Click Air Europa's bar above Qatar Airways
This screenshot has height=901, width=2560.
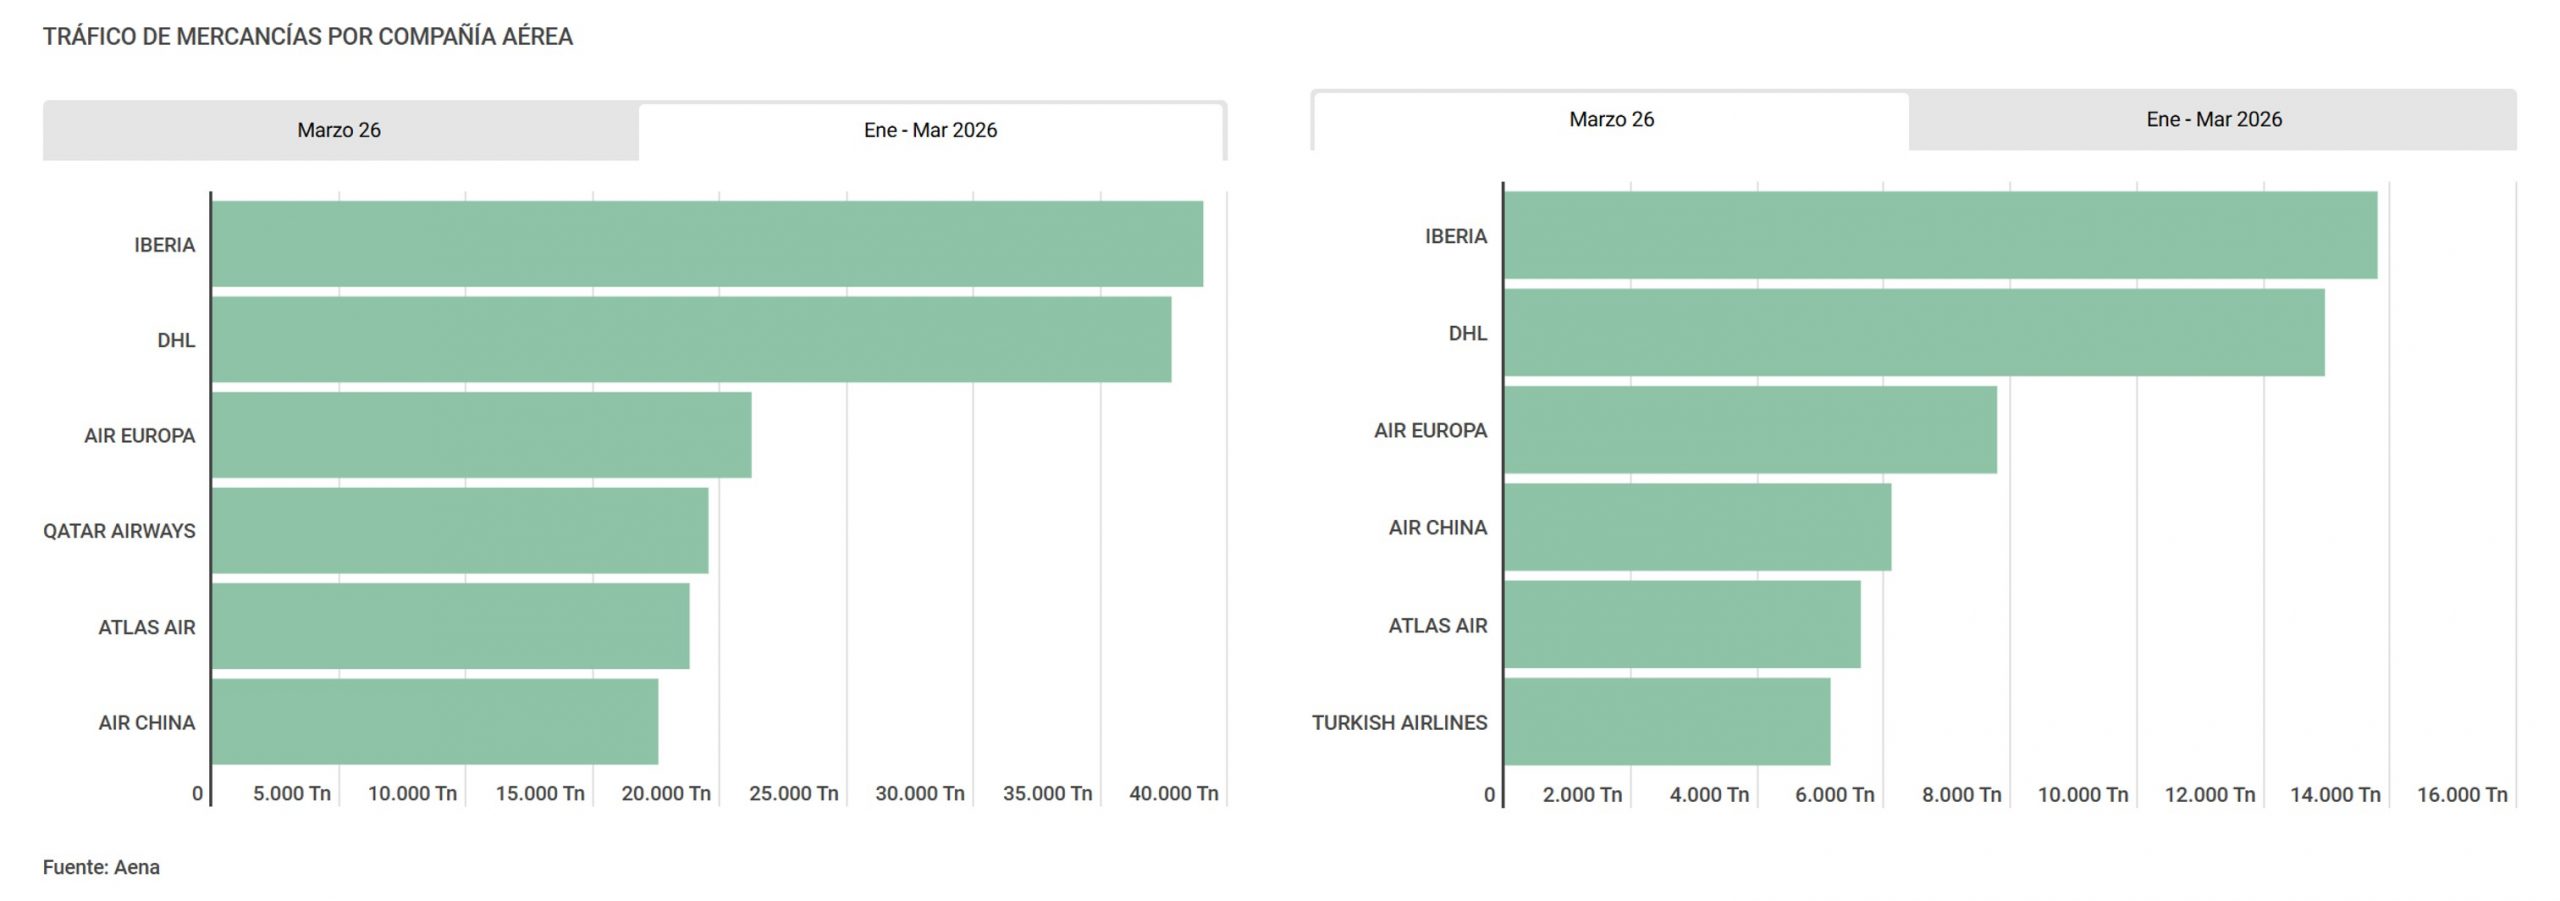(x=481, y=435)
